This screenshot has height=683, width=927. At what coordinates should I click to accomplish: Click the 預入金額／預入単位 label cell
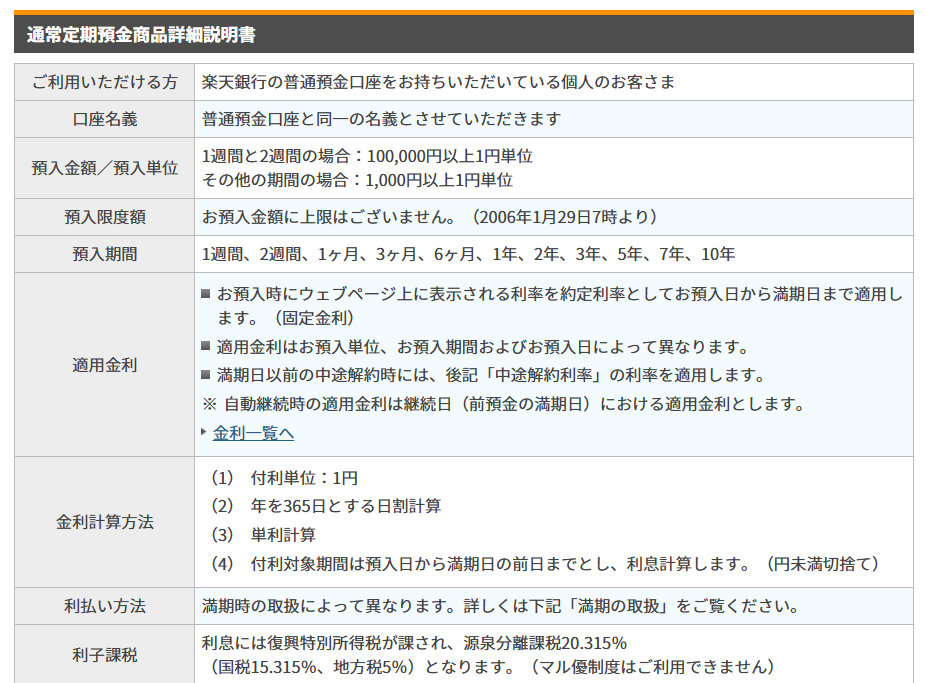(x=105, y=168)
